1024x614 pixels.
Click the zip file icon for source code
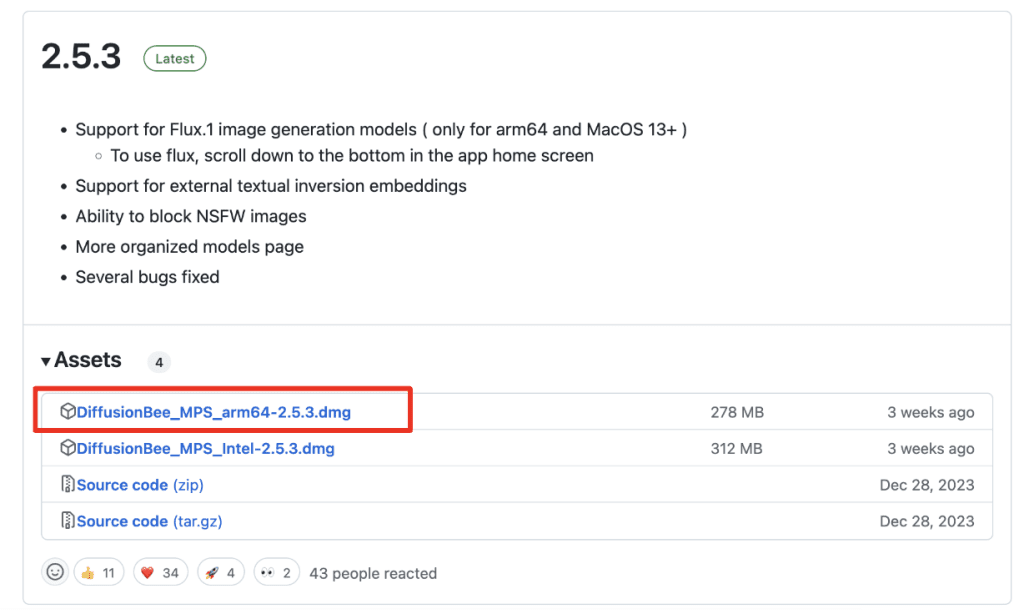coord(67,484)
